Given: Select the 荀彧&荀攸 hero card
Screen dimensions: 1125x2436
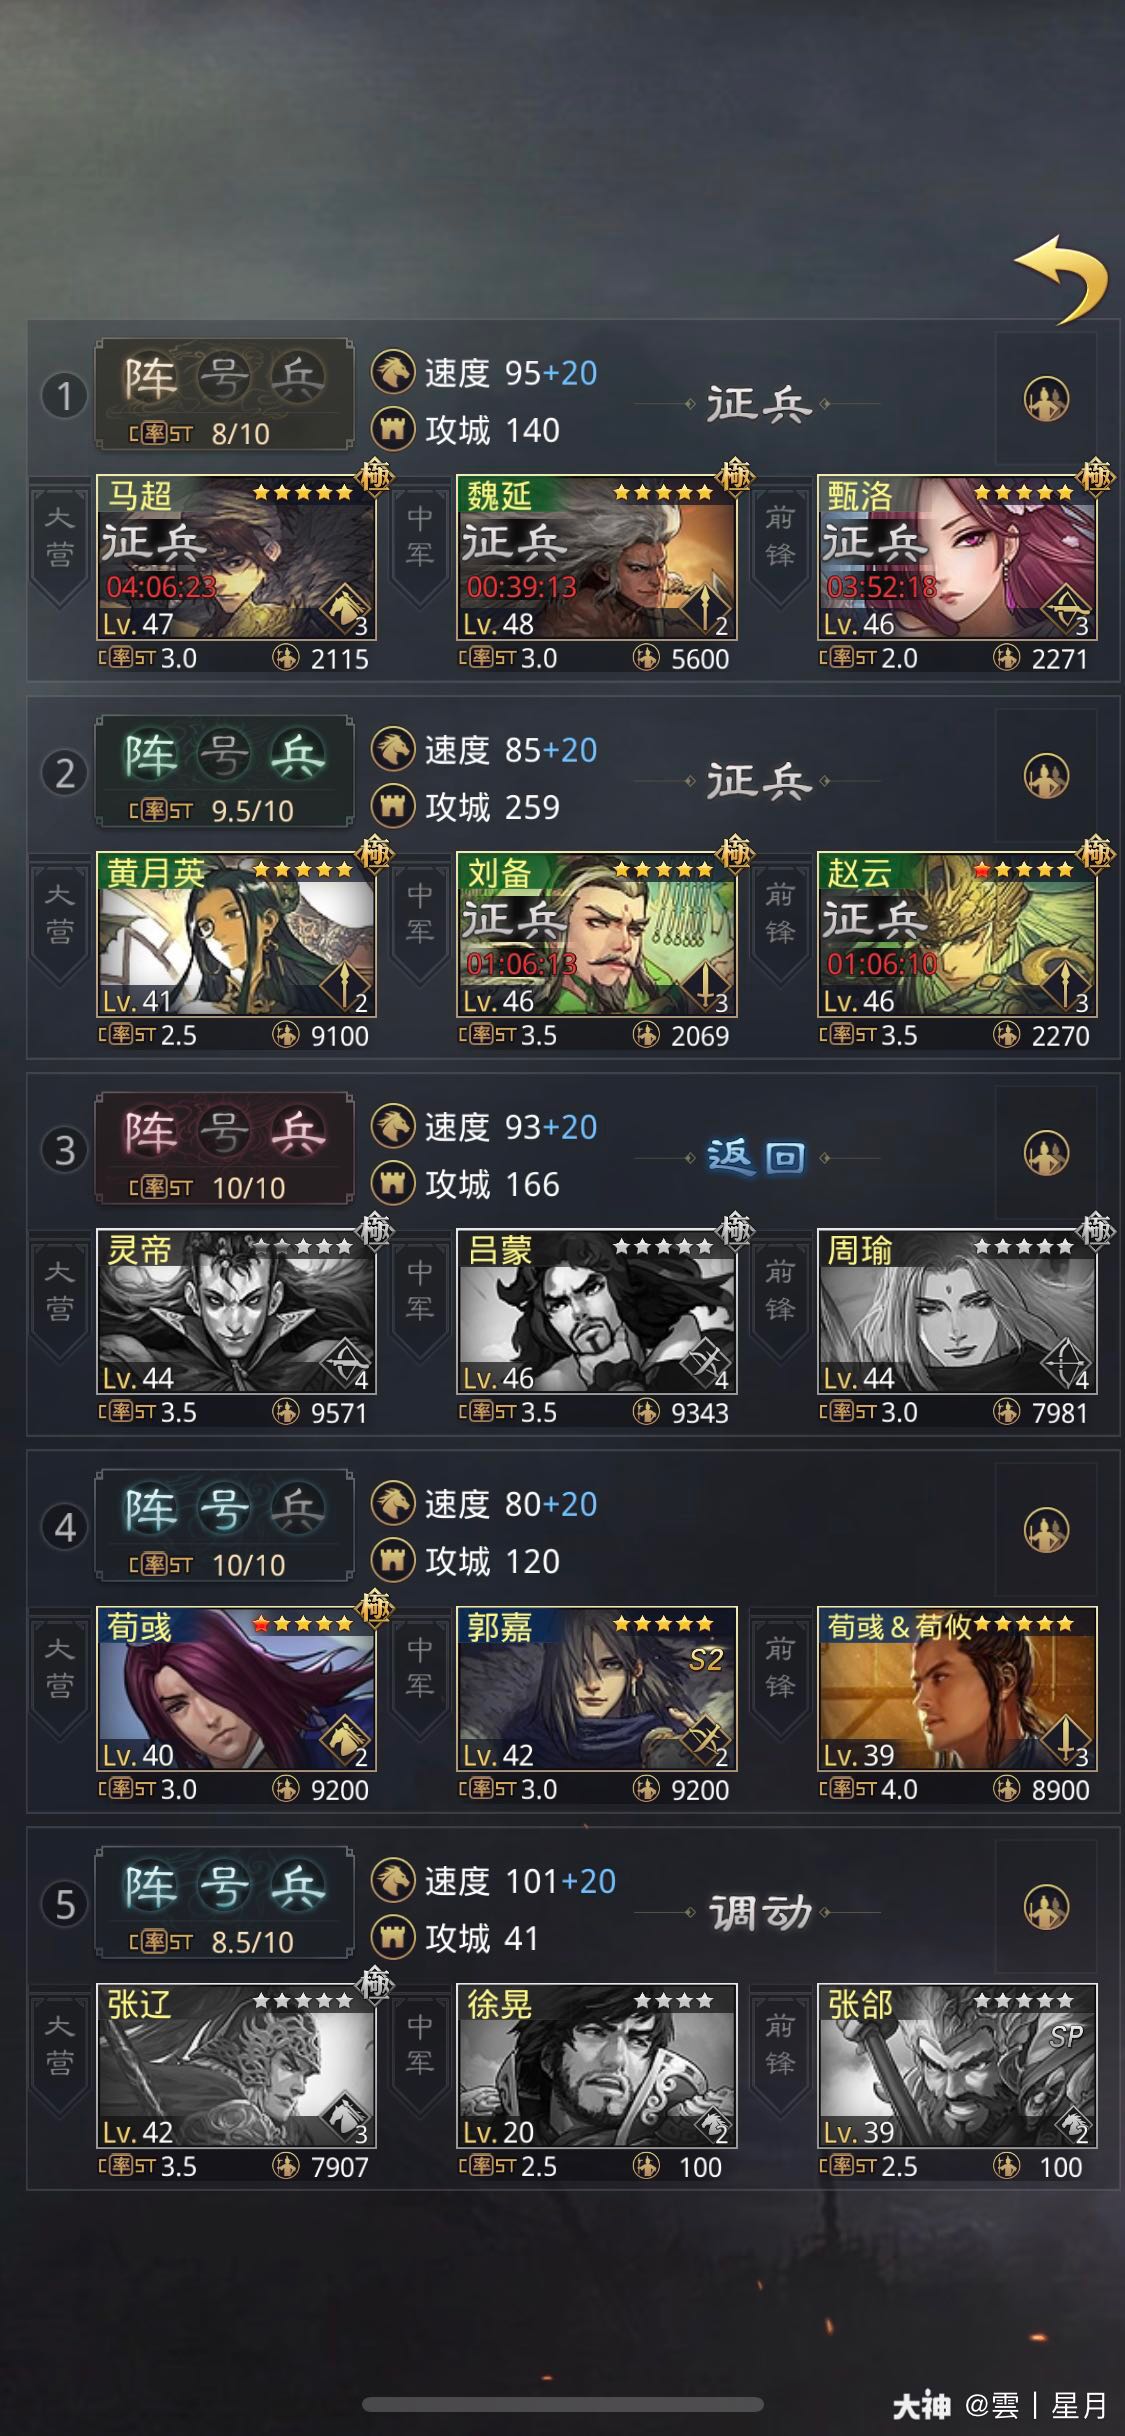Looking at the screenshot, I should click(957, 1704).
